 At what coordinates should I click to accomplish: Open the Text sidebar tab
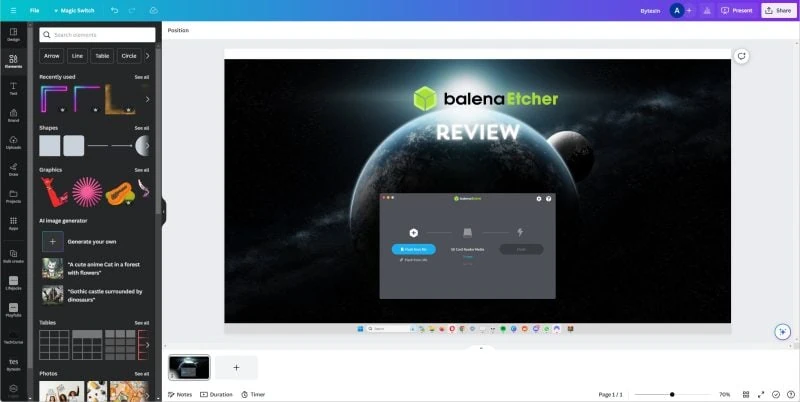click(x=13, y=89)
